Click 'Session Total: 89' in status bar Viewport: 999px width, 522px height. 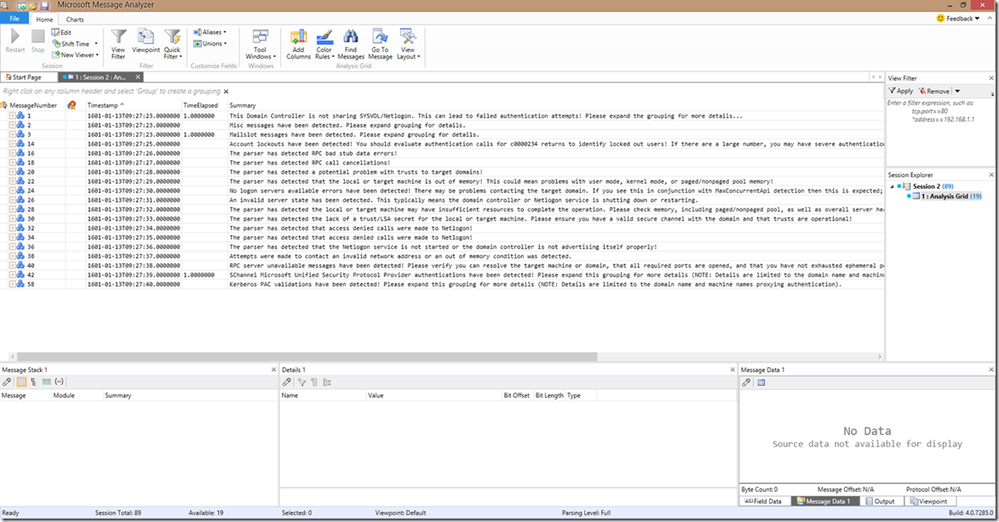pos(118,512)
